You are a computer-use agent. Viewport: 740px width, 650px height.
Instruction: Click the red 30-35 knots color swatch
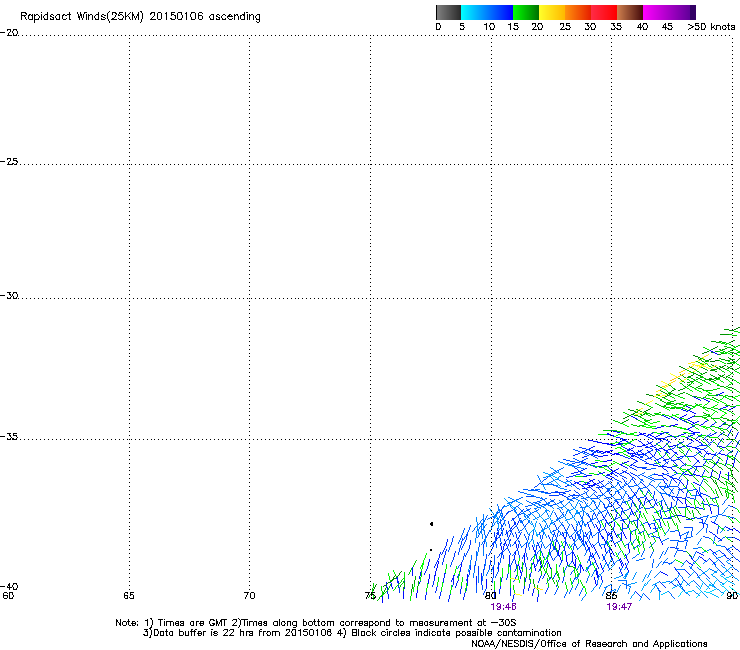click(604, 12)
